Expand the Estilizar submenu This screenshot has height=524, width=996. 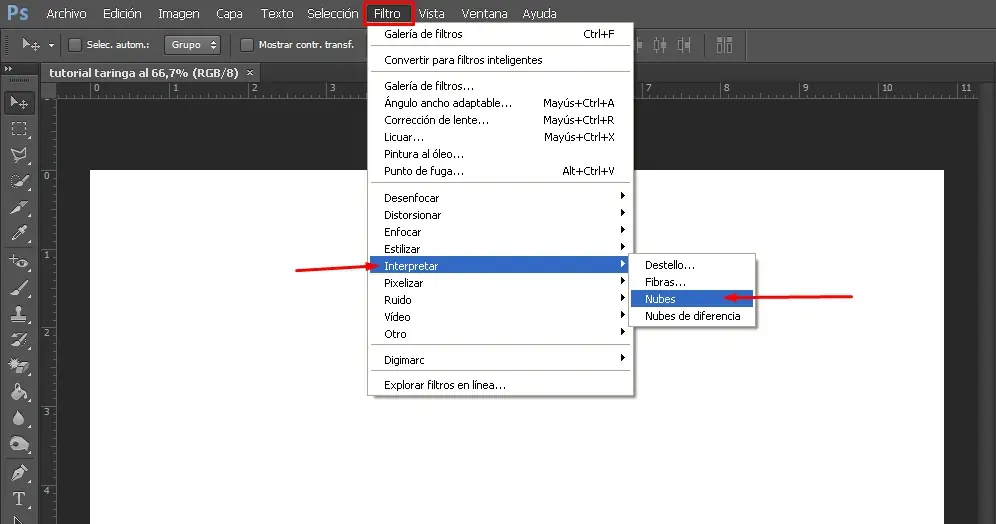622,246
